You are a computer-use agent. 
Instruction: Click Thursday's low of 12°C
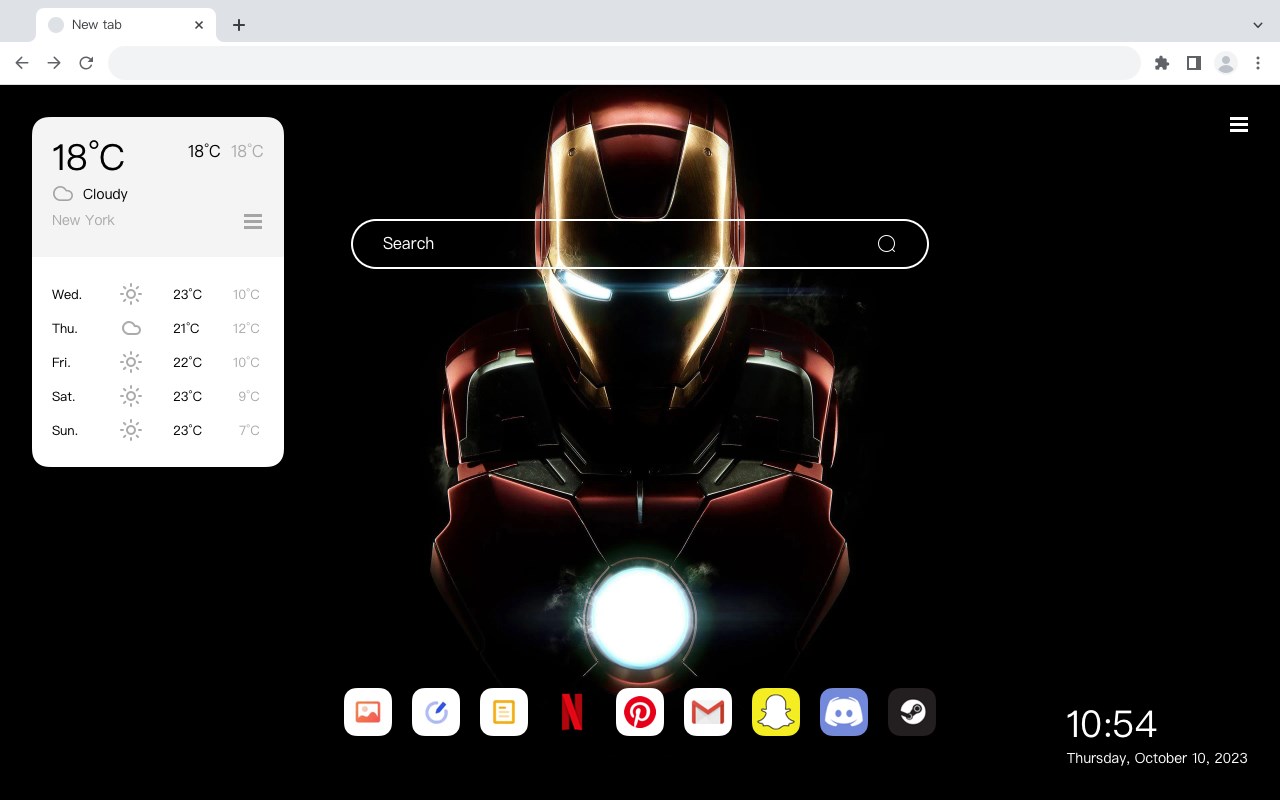click(246, 328)
